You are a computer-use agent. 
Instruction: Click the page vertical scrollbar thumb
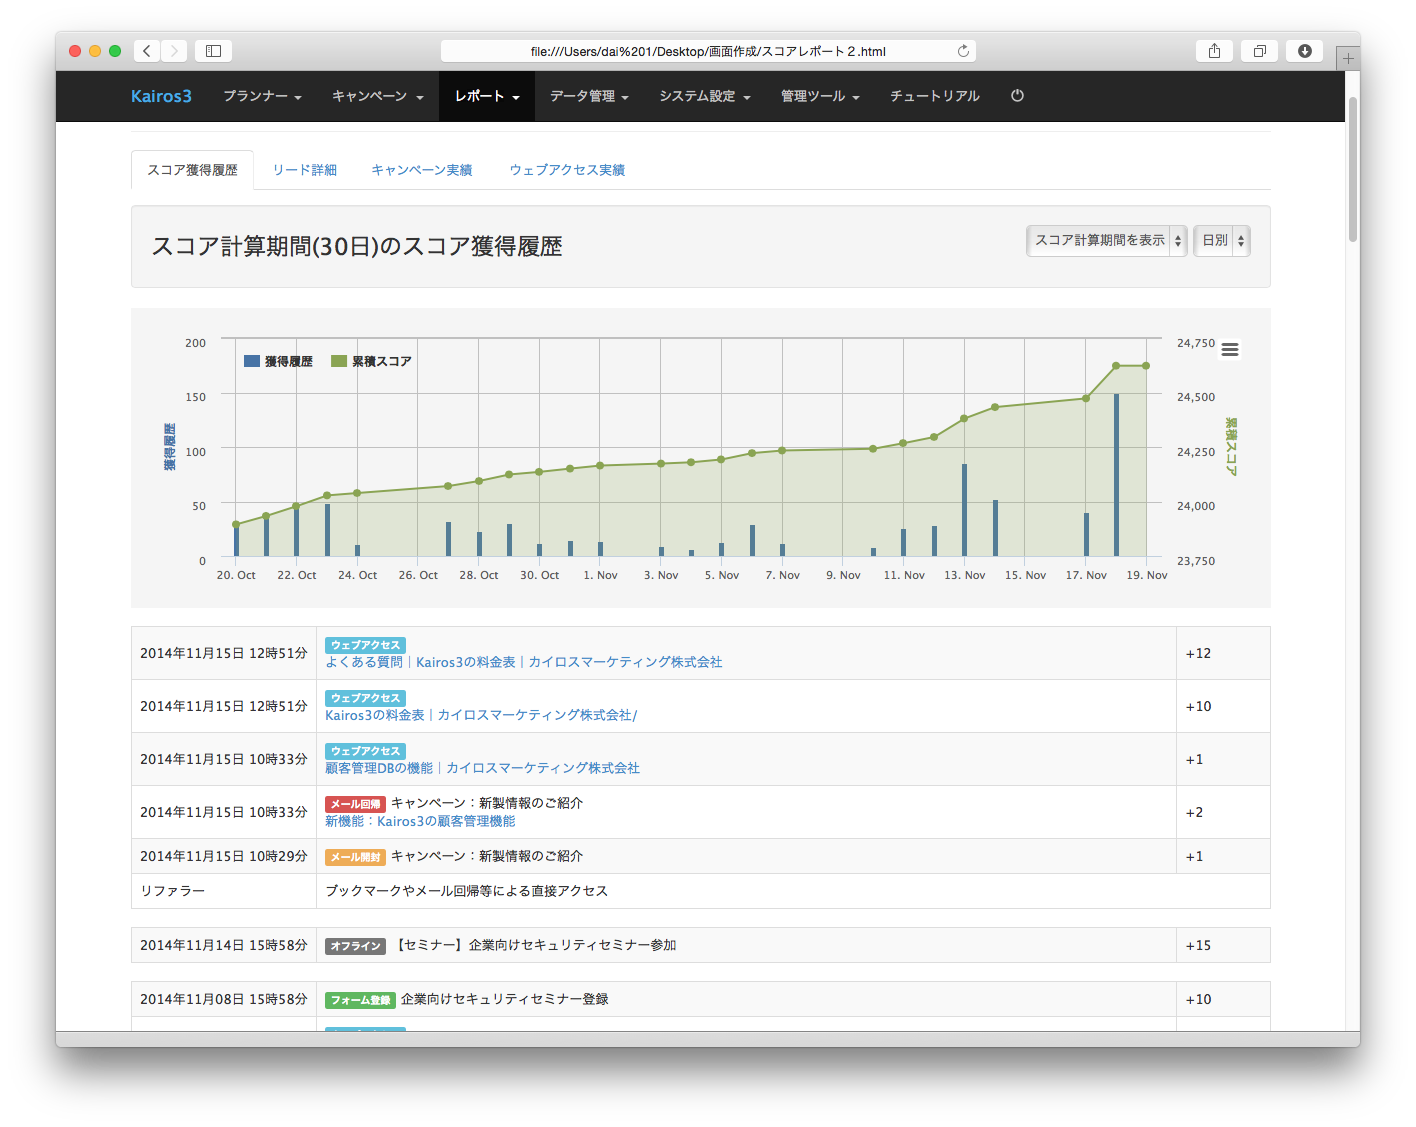1353,170
